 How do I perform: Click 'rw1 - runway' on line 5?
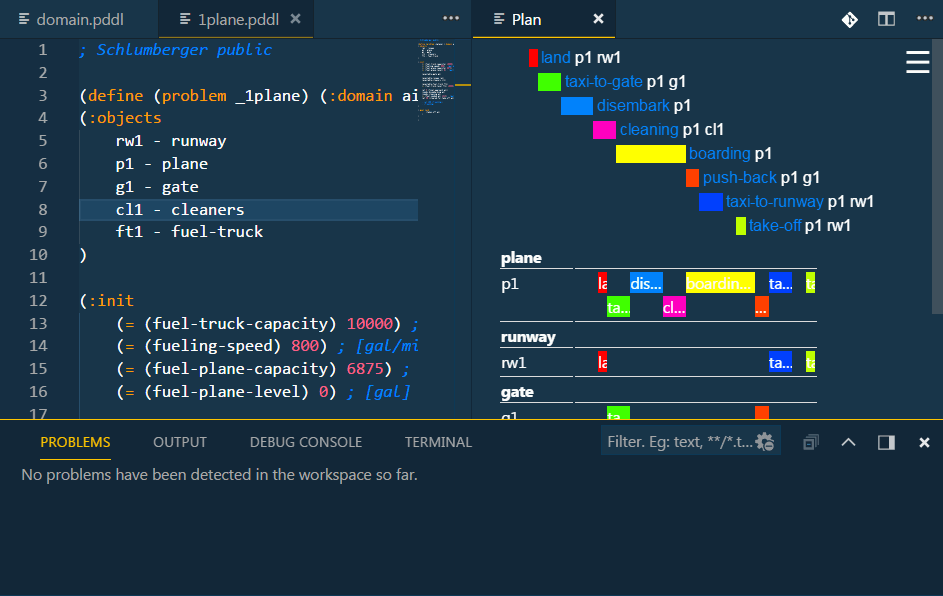[171, 141]
